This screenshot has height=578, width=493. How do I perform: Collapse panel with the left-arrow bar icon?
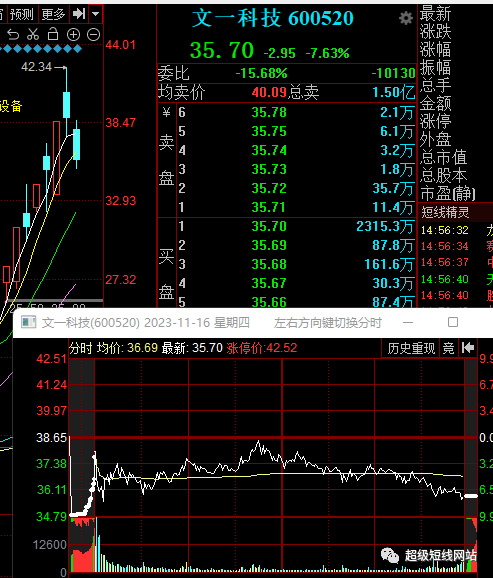(x=468, y=348)
